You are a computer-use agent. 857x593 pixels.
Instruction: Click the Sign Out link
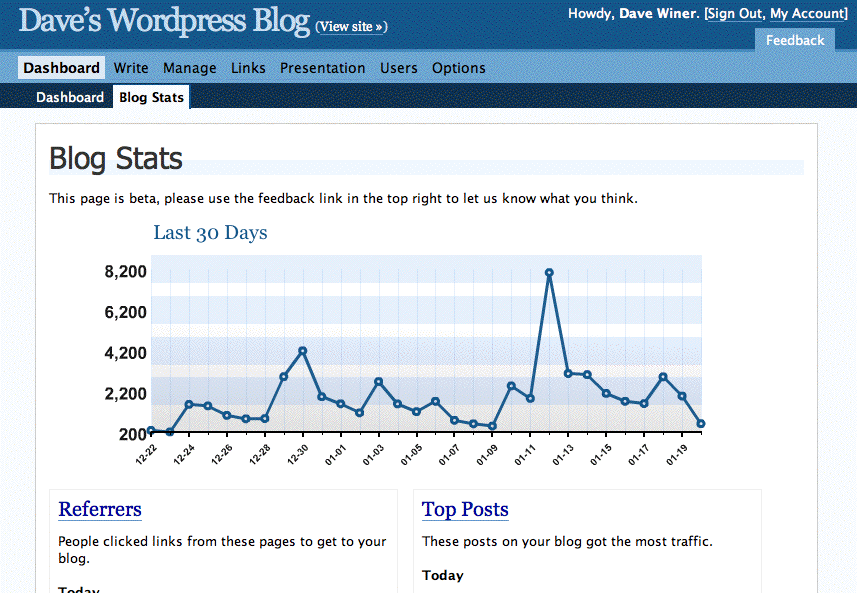735,14
